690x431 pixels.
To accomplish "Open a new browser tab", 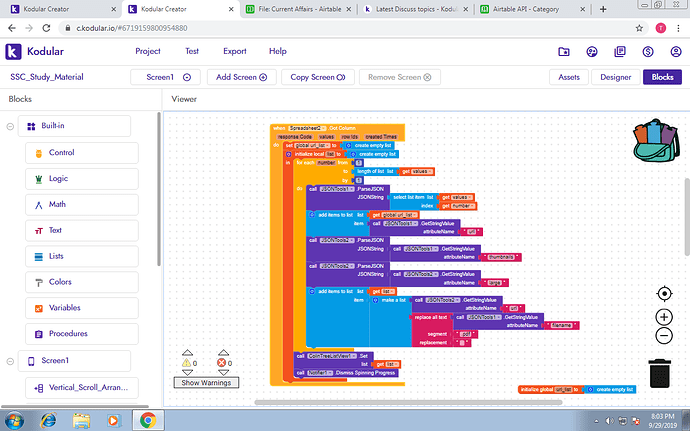I will (603, 9).
